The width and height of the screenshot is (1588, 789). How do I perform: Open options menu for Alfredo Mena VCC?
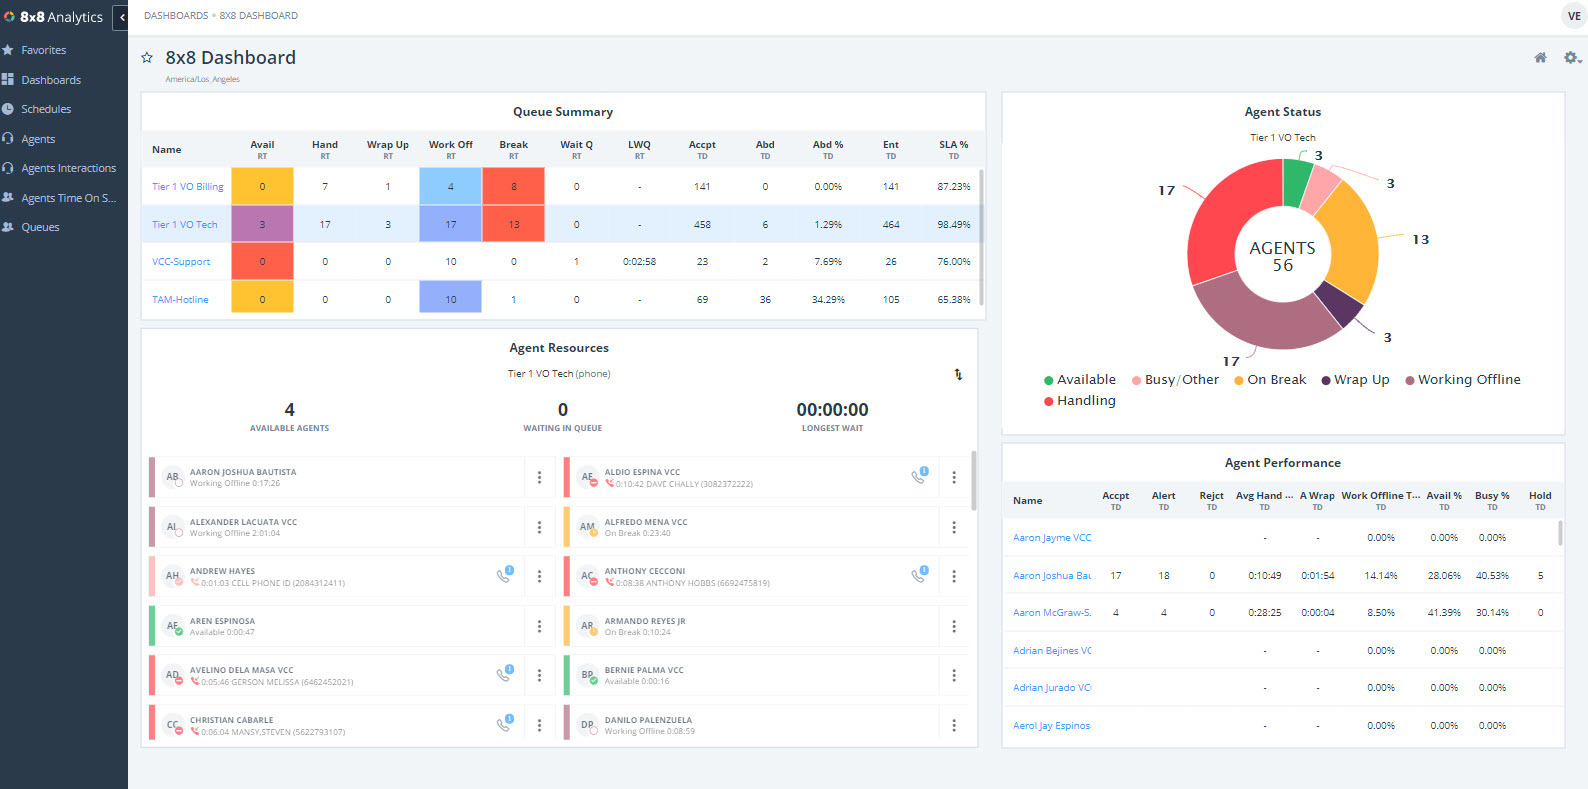[x=954, y=527]
